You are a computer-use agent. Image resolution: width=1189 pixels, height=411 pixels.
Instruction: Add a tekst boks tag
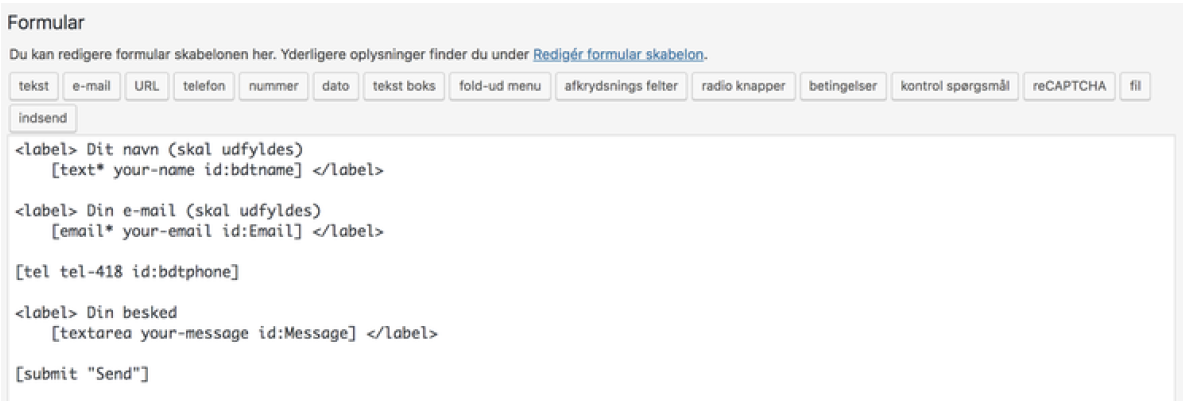point(404,86)
